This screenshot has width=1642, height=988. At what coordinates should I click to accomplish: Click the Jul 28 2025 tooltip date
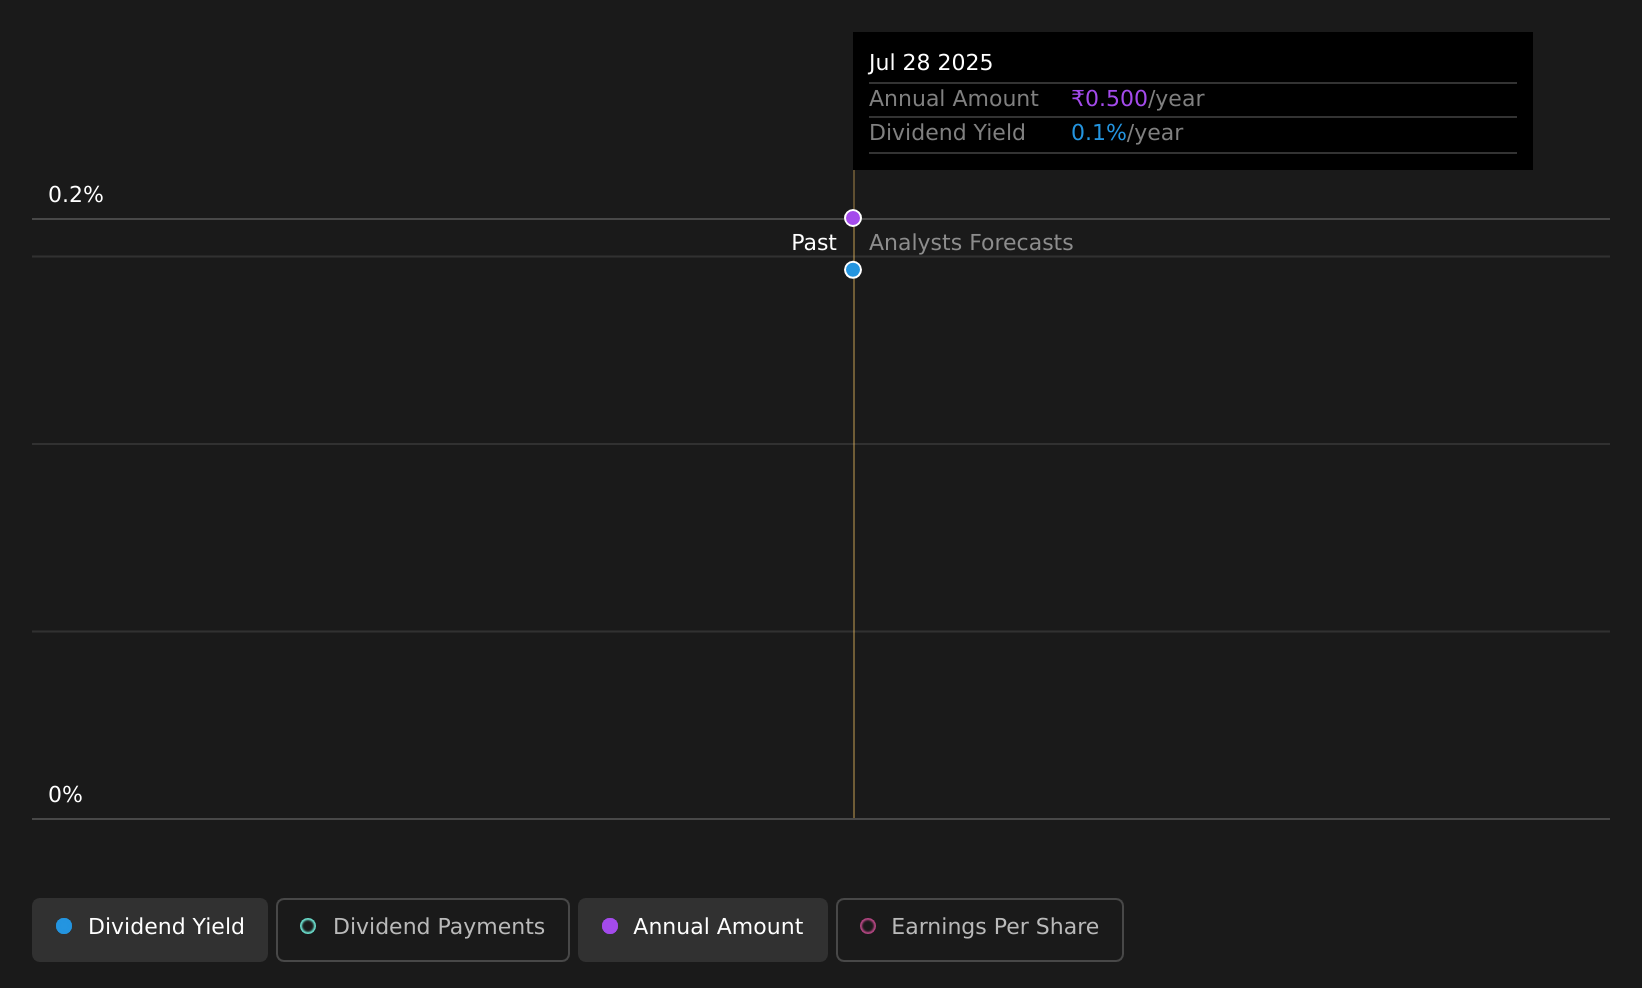pyautogui.click(x=931, y=63)
